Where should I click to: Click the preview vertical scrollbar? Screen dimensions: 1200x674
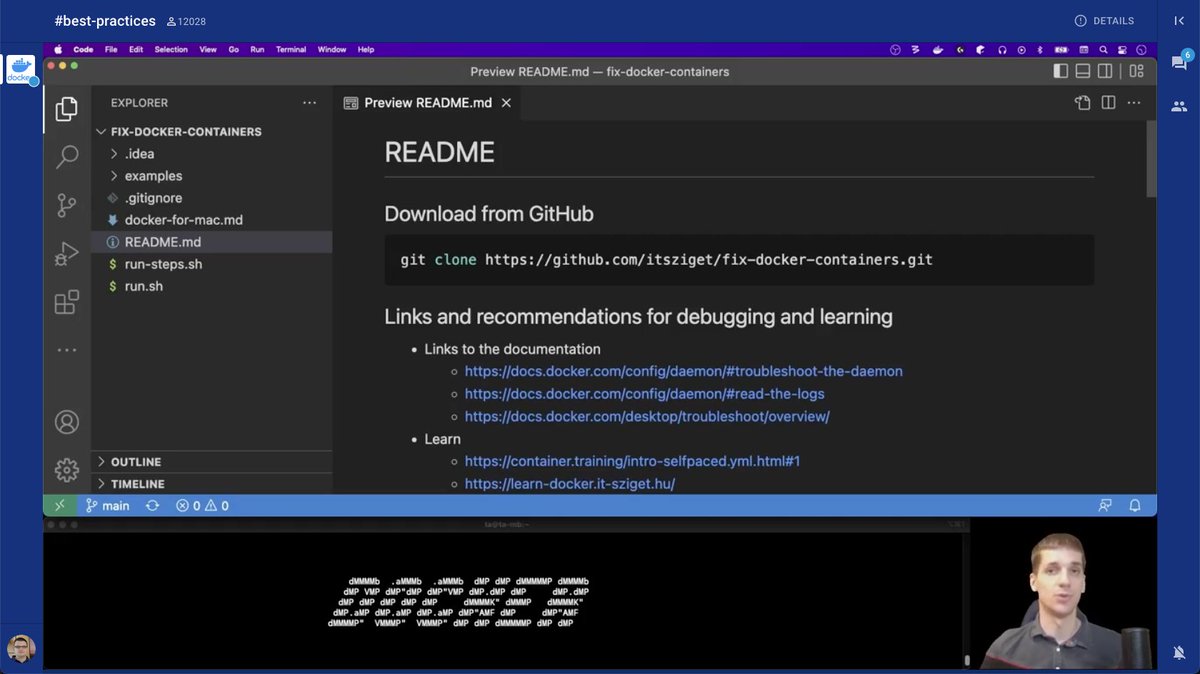point(1151,159)
